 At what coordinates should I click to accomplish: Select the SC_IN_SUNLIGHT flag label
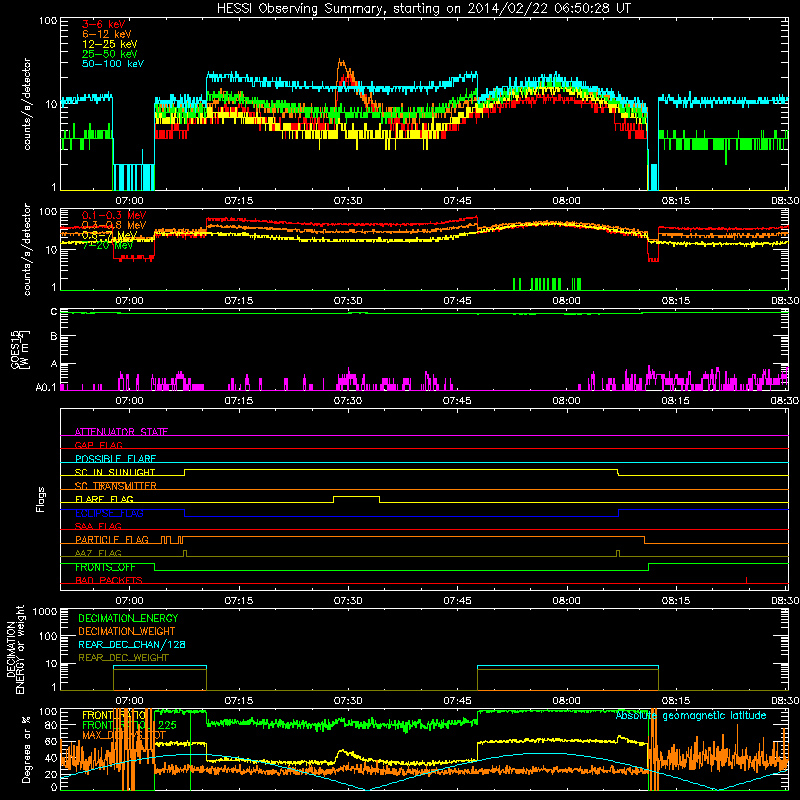point(115,472)
